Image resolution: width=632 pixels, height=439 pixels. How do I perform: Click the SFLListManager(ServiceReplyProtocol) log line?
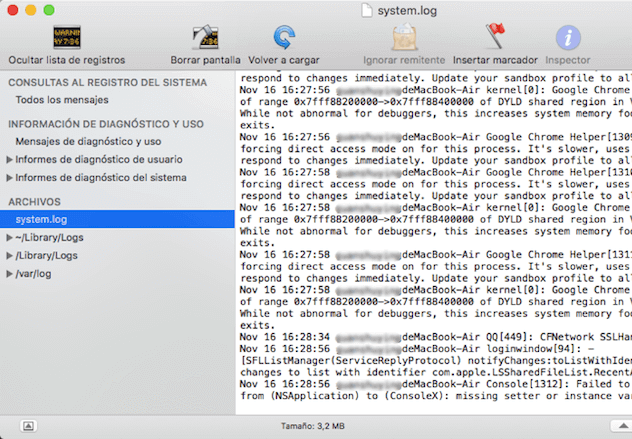click(x=436, y=360)
